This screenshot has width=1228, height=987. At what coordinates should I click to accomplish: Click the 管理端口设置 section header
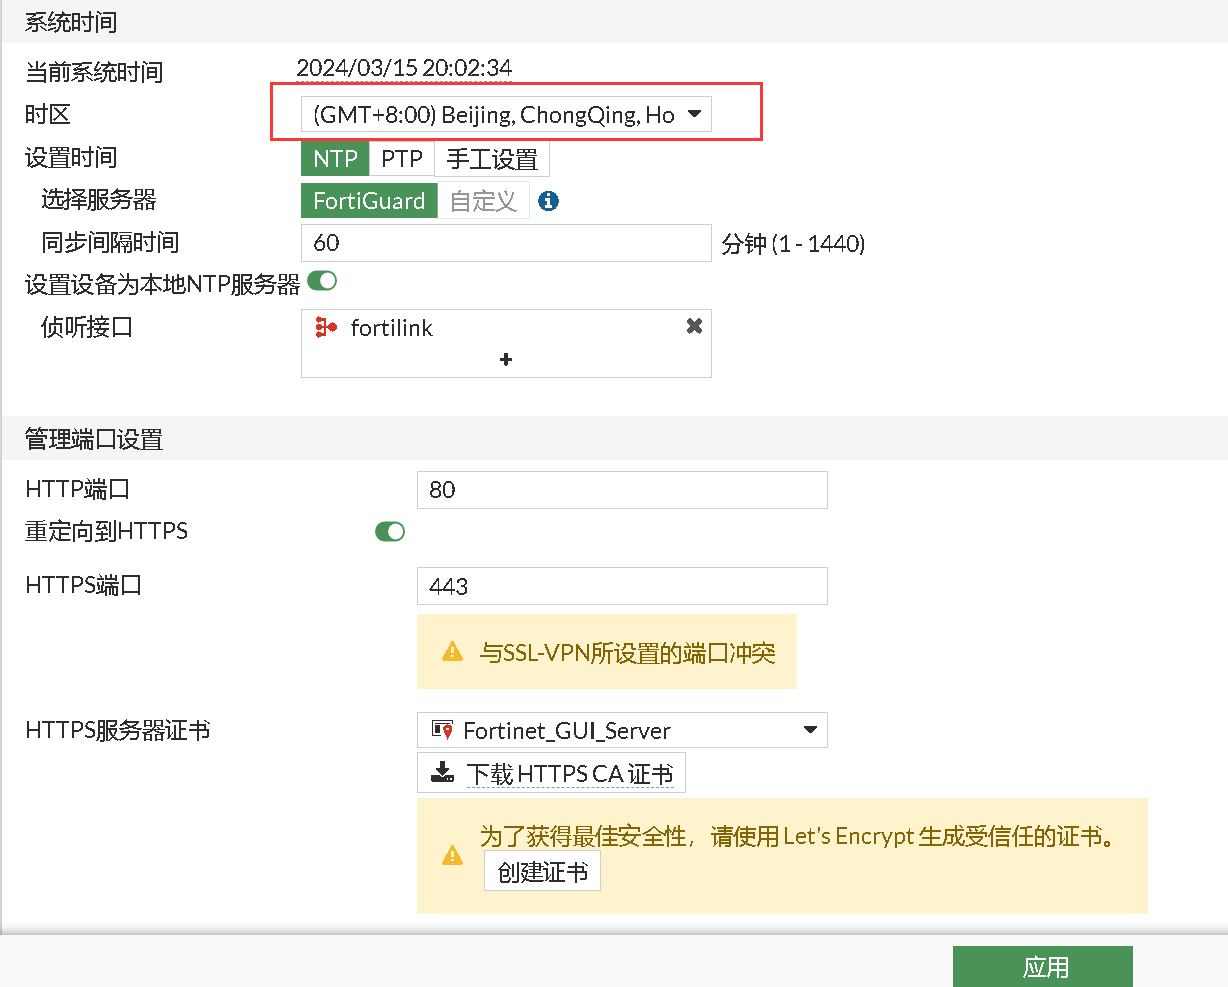tap(94, 439)
